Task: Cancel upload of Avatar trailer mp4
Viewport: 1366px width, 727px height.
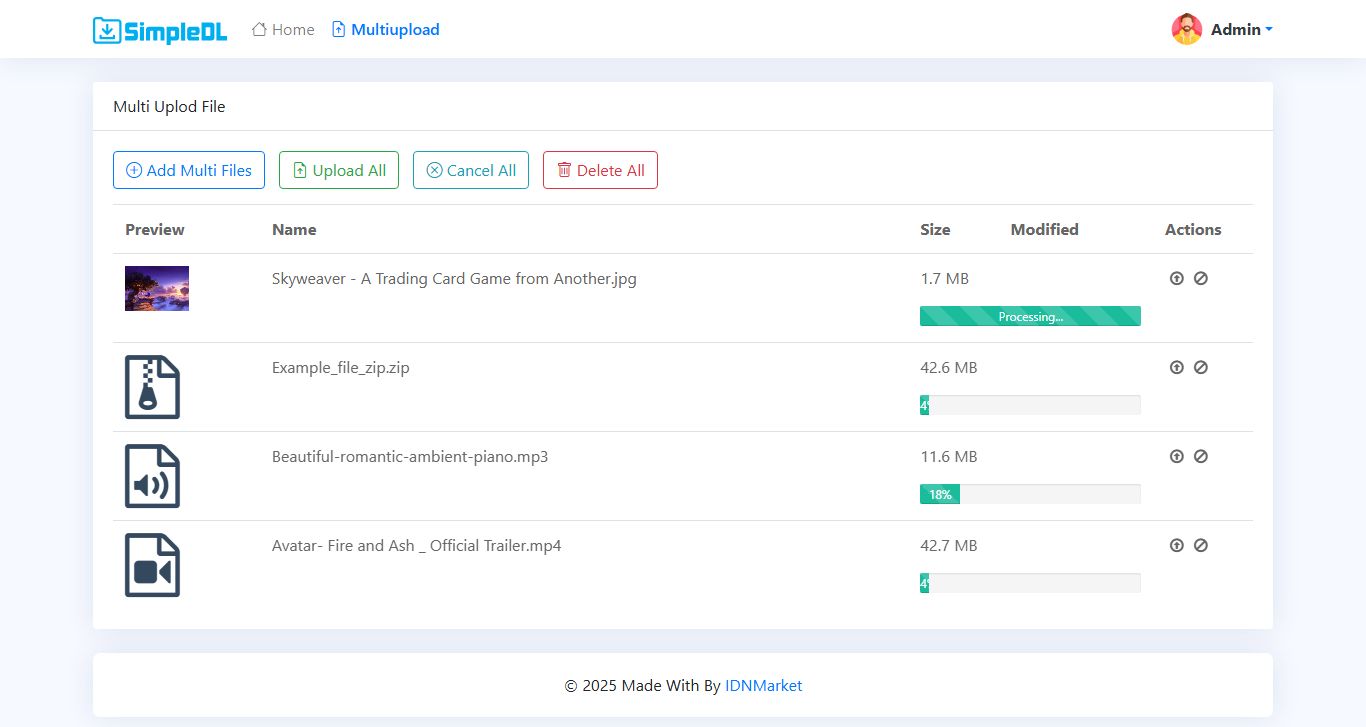Action: pos(1201,546)
